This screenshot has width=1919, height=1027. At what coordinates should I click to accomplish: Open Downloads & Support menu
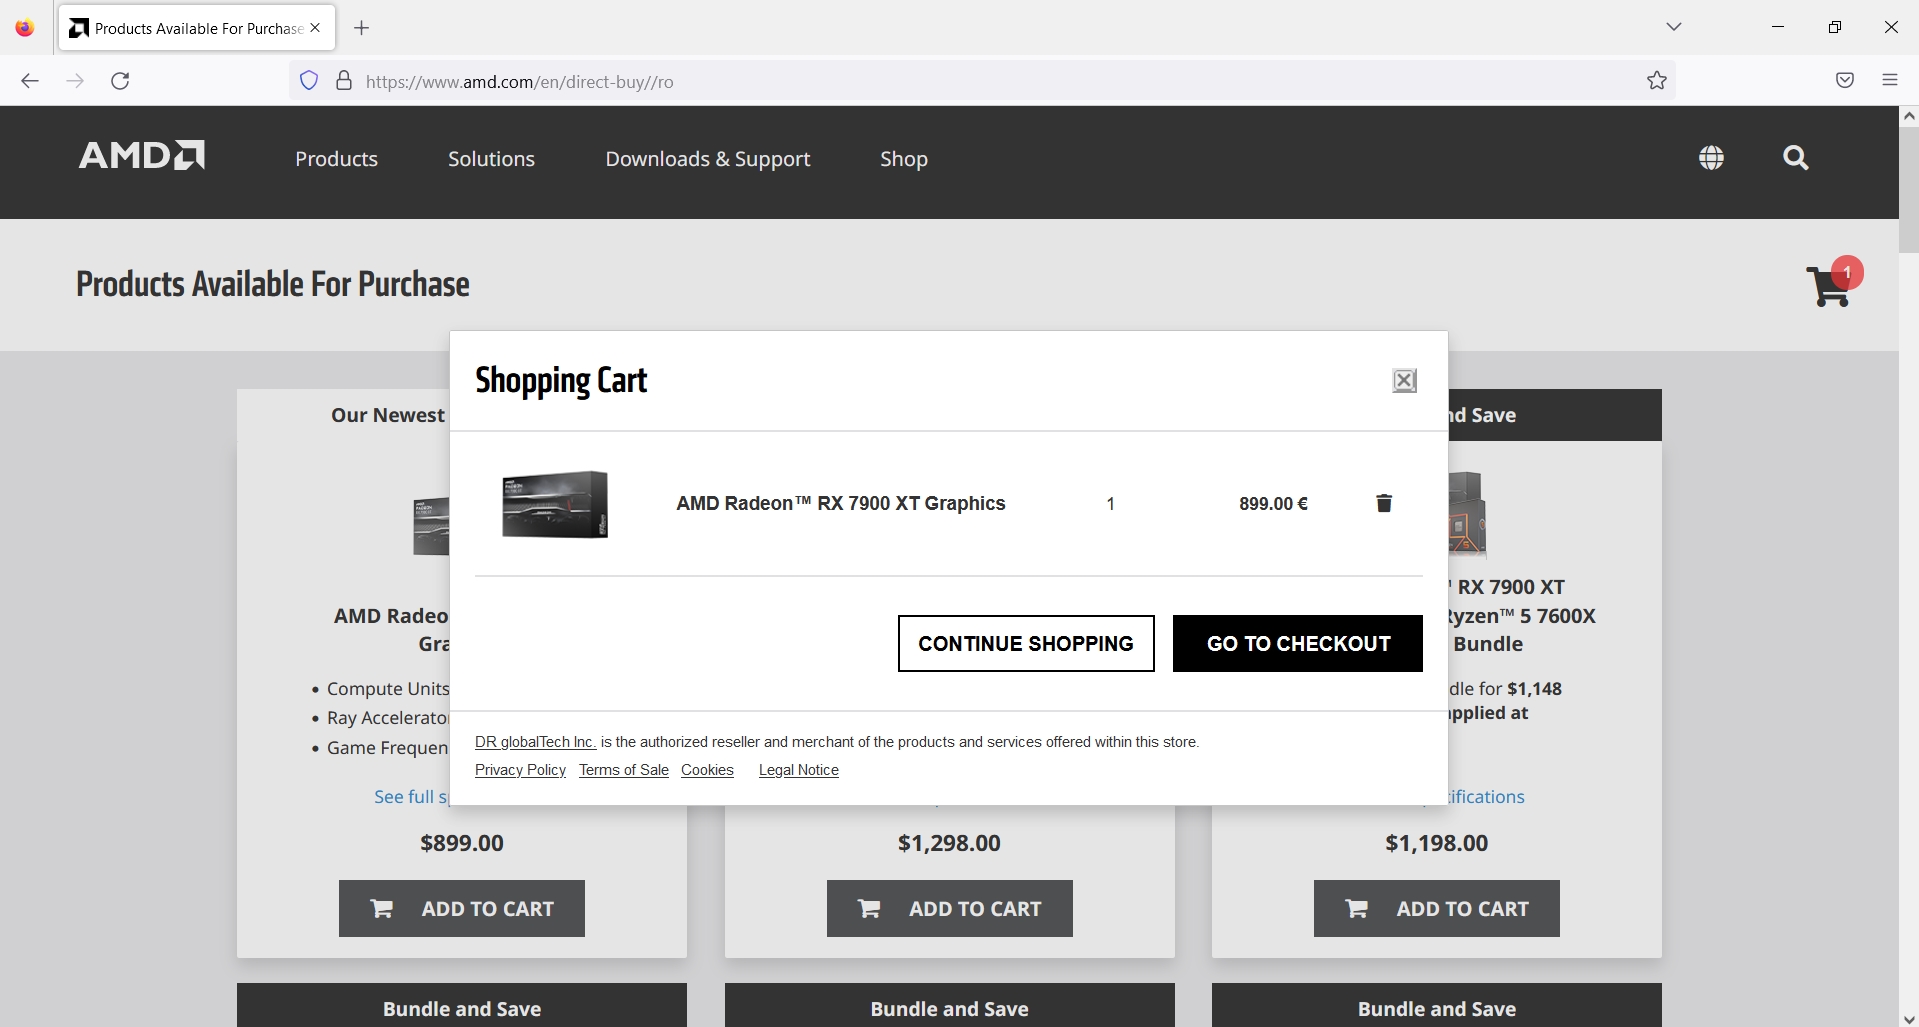707,158
